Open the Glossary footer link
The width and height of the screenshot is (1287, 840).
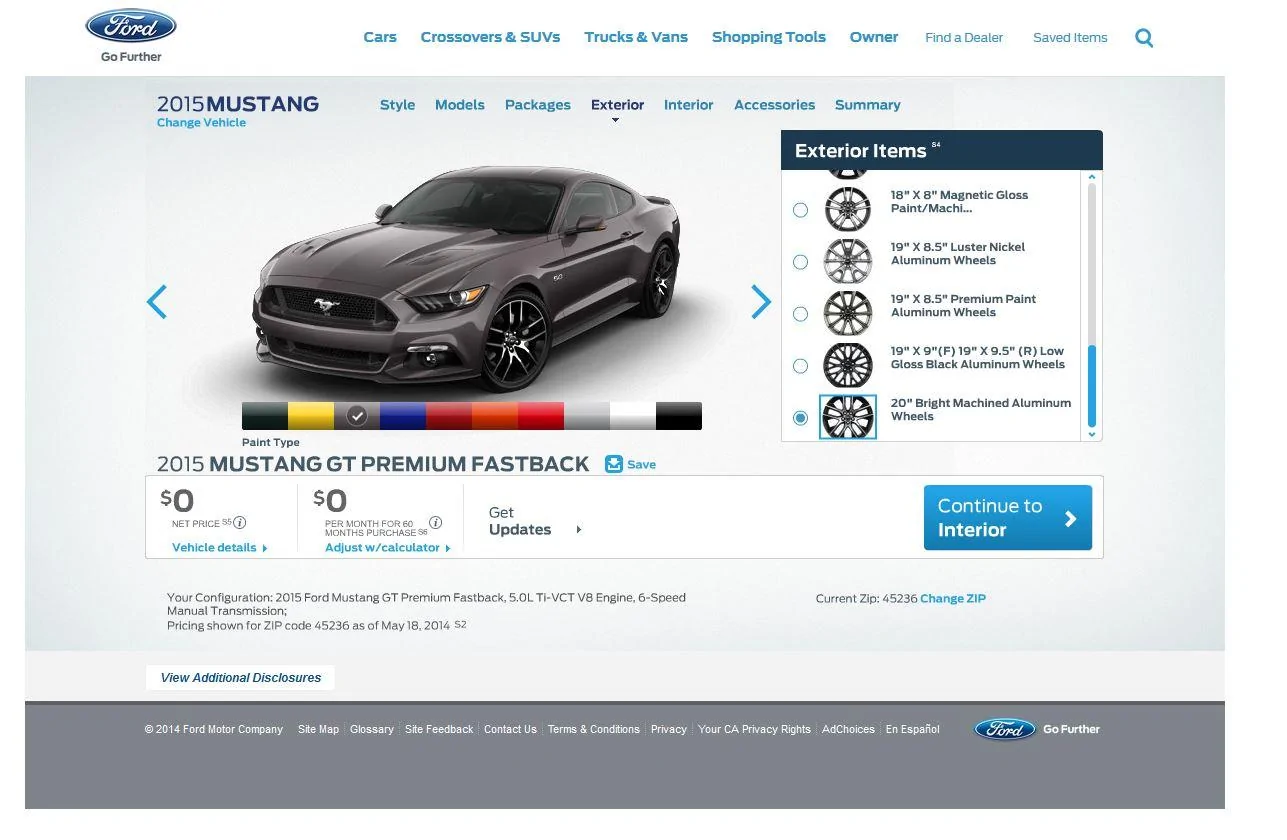(x=372, y=730)
